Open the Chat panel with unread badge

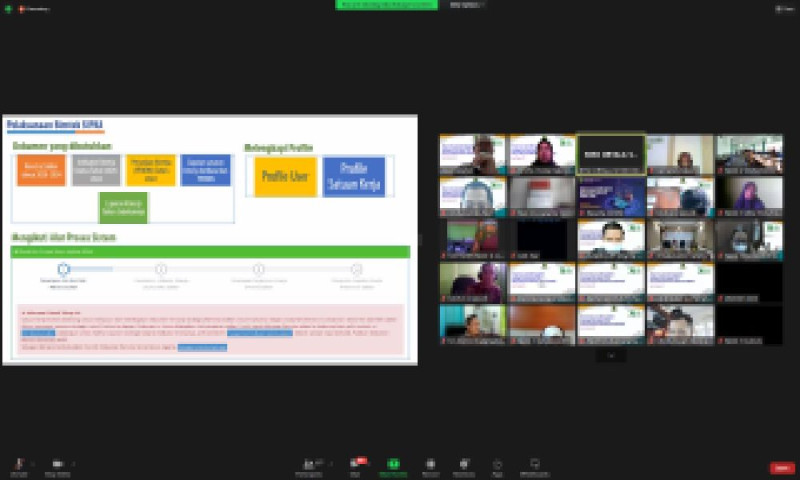coord(357,465)
